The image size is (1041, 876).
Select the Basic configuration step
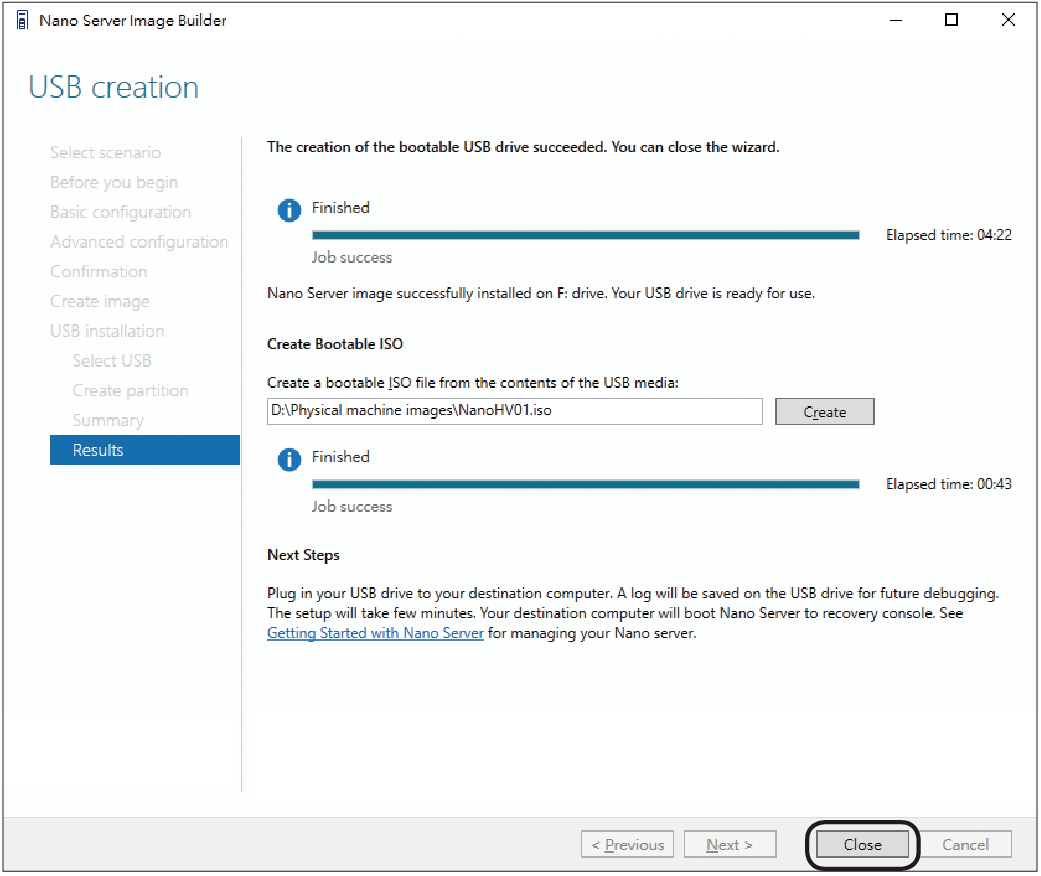[121, 212]
